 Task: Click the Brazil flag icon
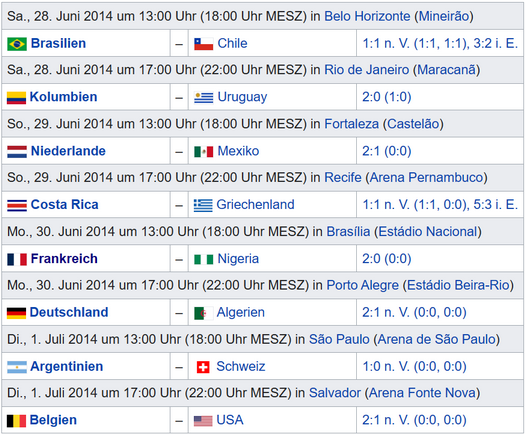pos(17,44)
